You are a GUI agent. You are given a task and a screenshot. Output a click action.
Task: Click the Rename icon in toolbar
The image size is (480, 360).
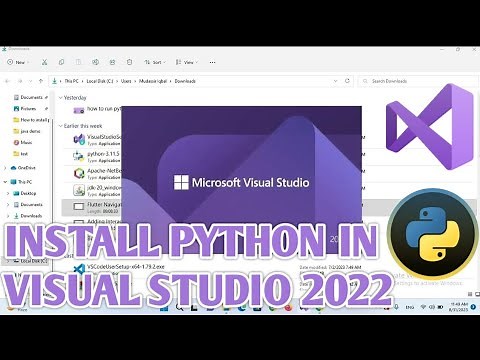coord(96,62)
